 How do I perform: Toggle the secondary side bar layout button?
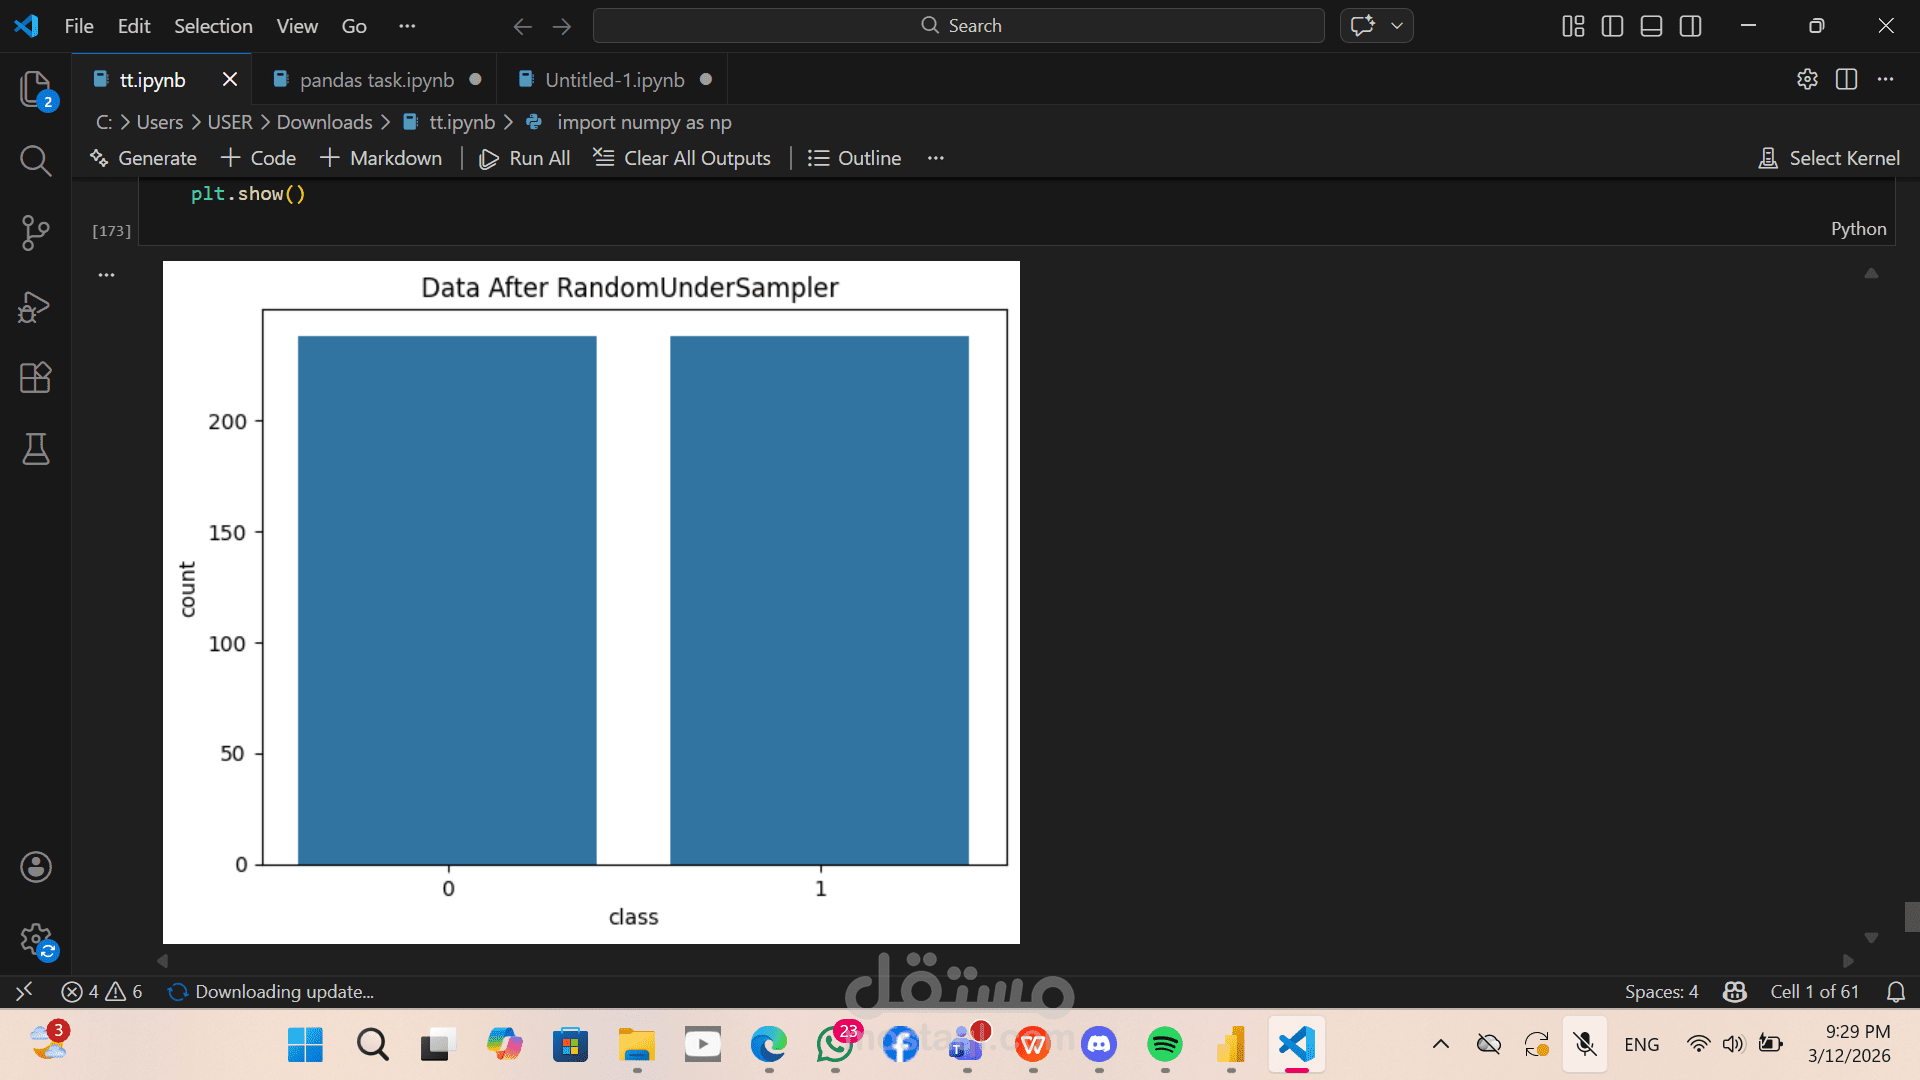pos(1690,26)
